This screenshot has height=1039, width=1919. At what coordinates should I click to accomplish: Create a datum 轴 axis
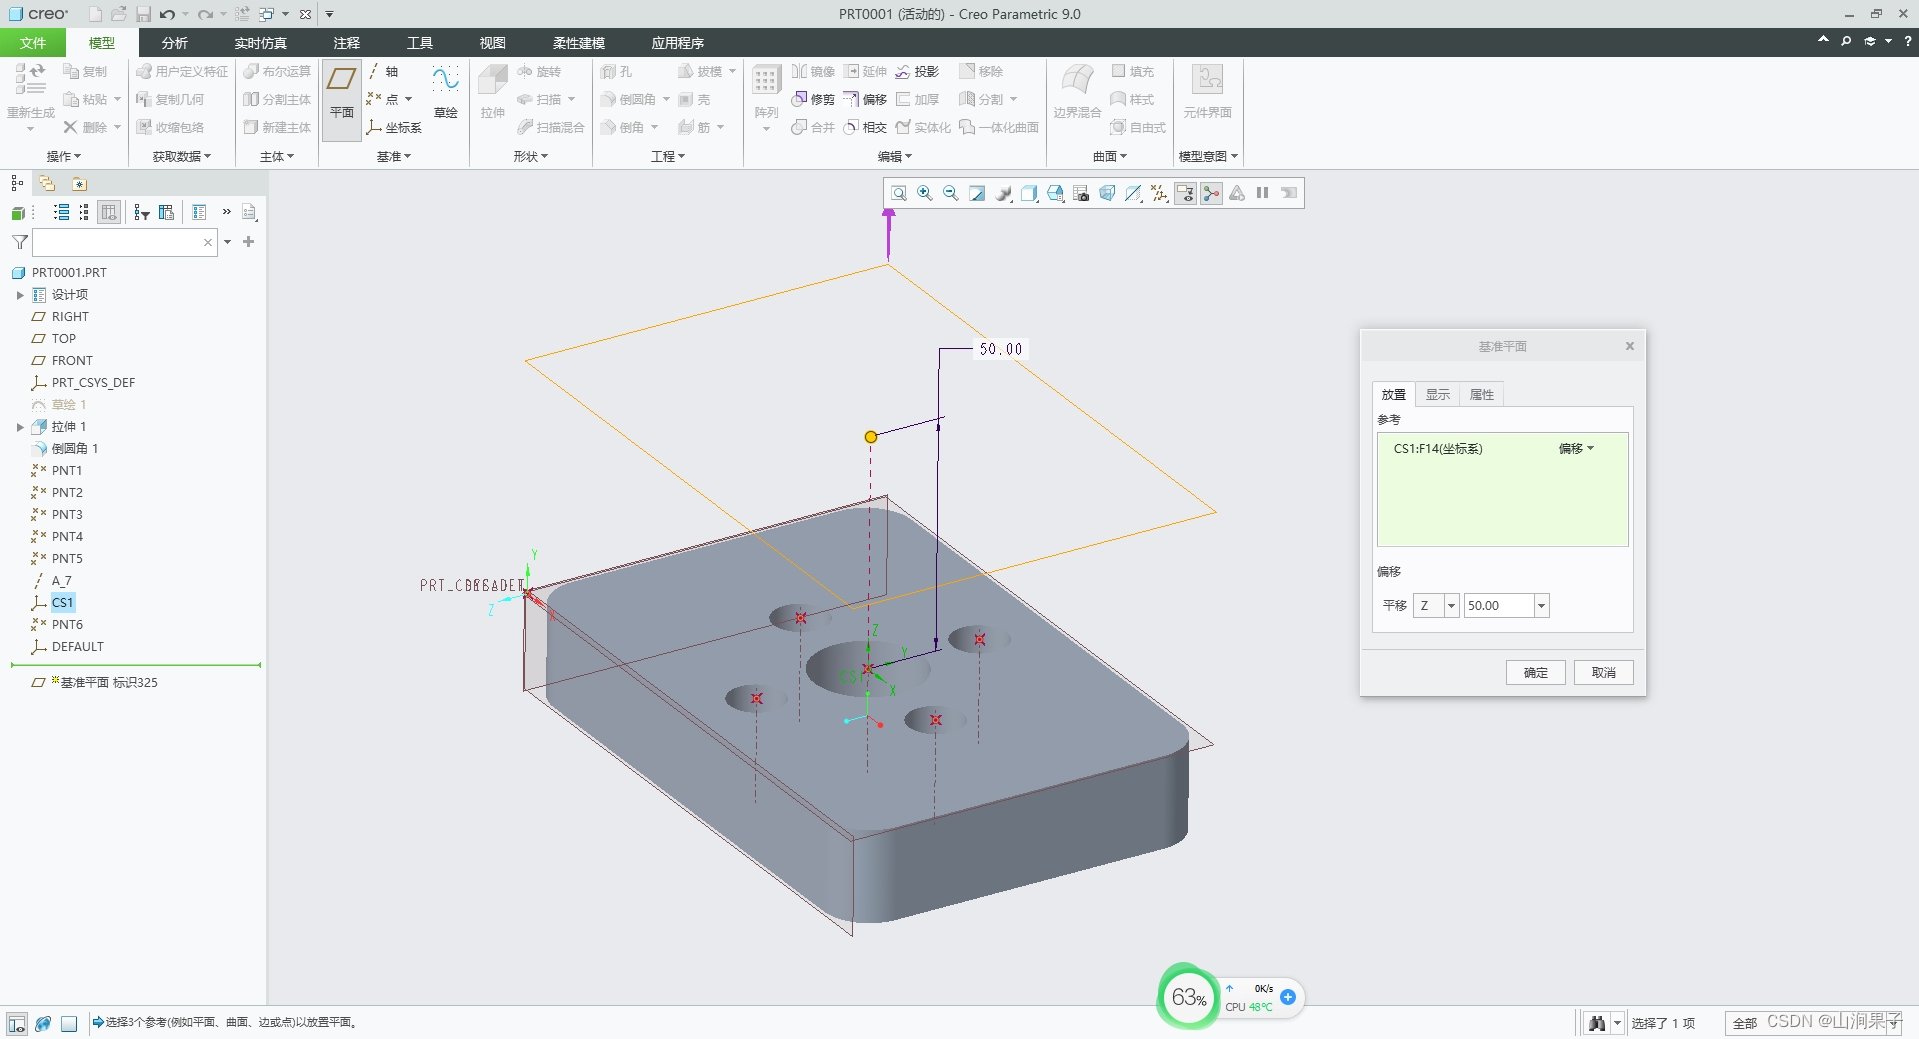click(x=383, y=71)
